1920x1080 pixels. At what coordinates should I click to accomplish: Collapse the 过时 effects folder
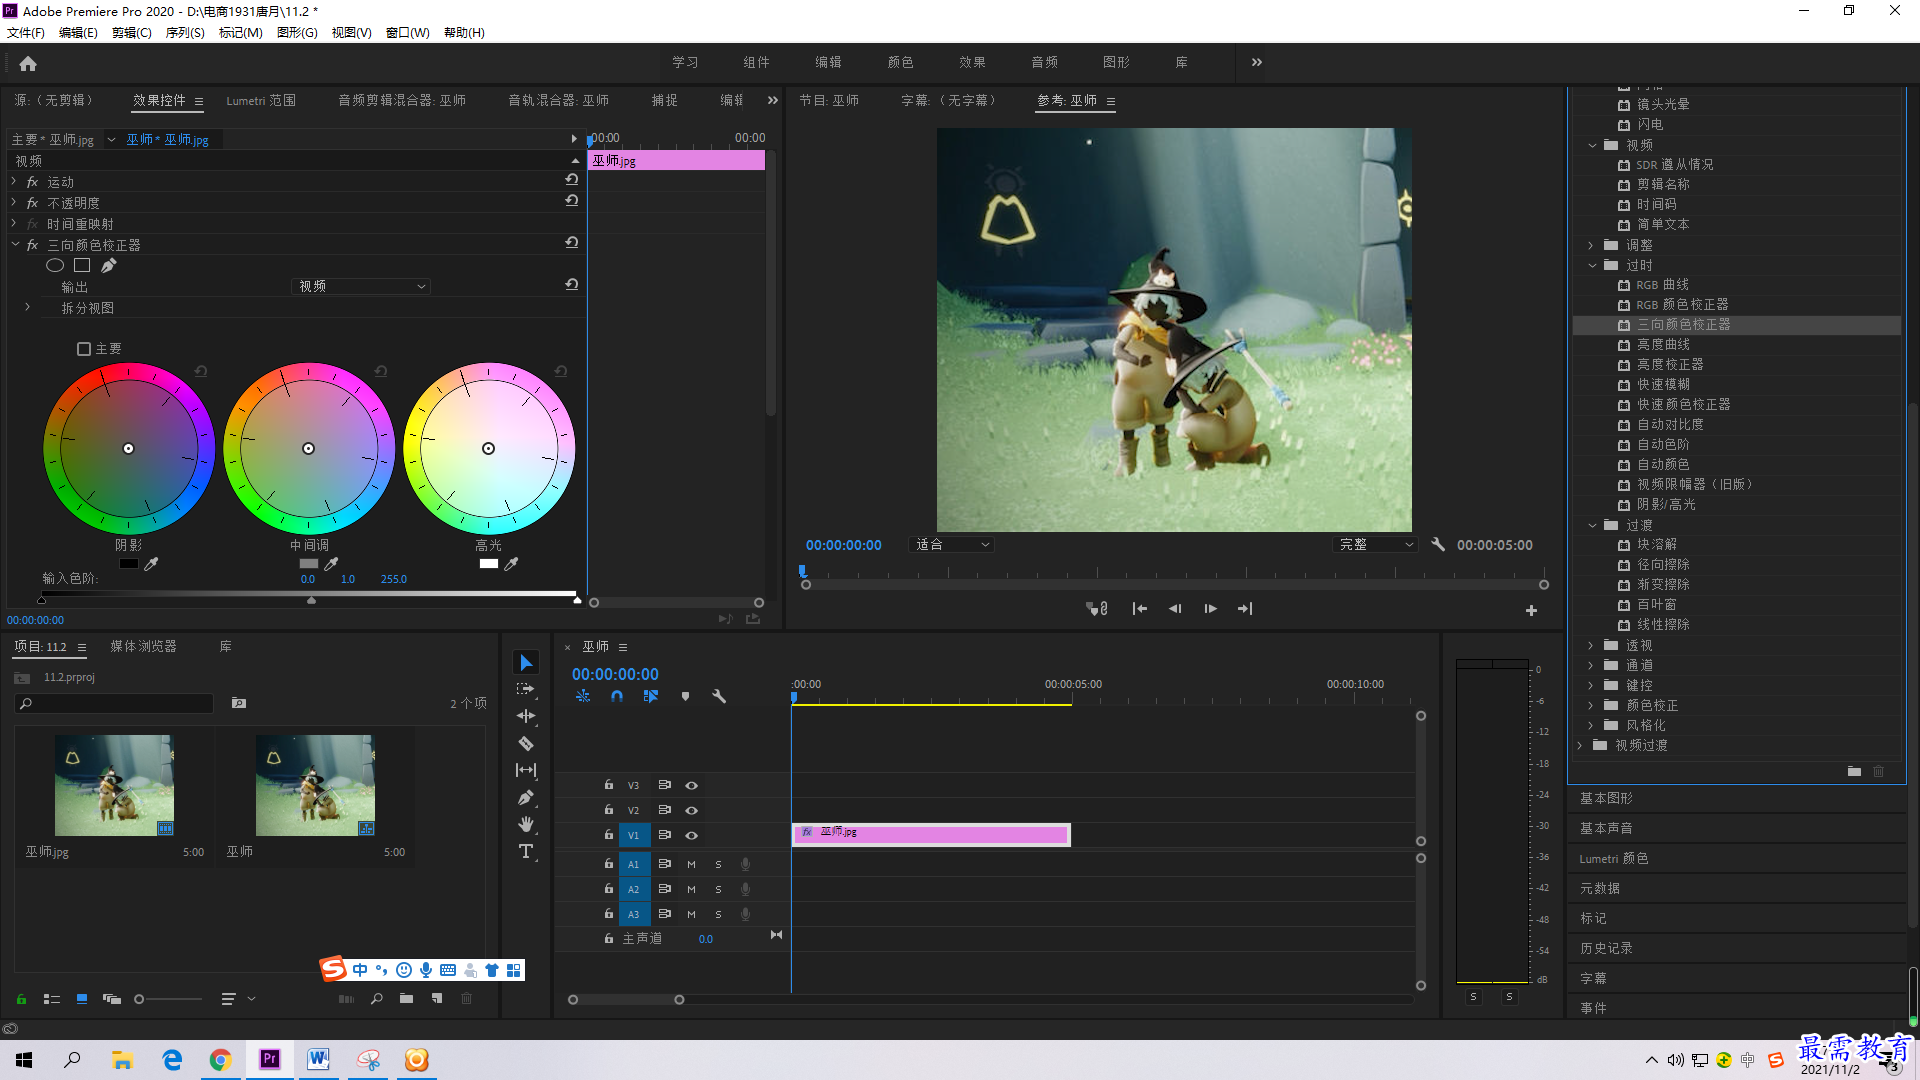point(1592,265)
